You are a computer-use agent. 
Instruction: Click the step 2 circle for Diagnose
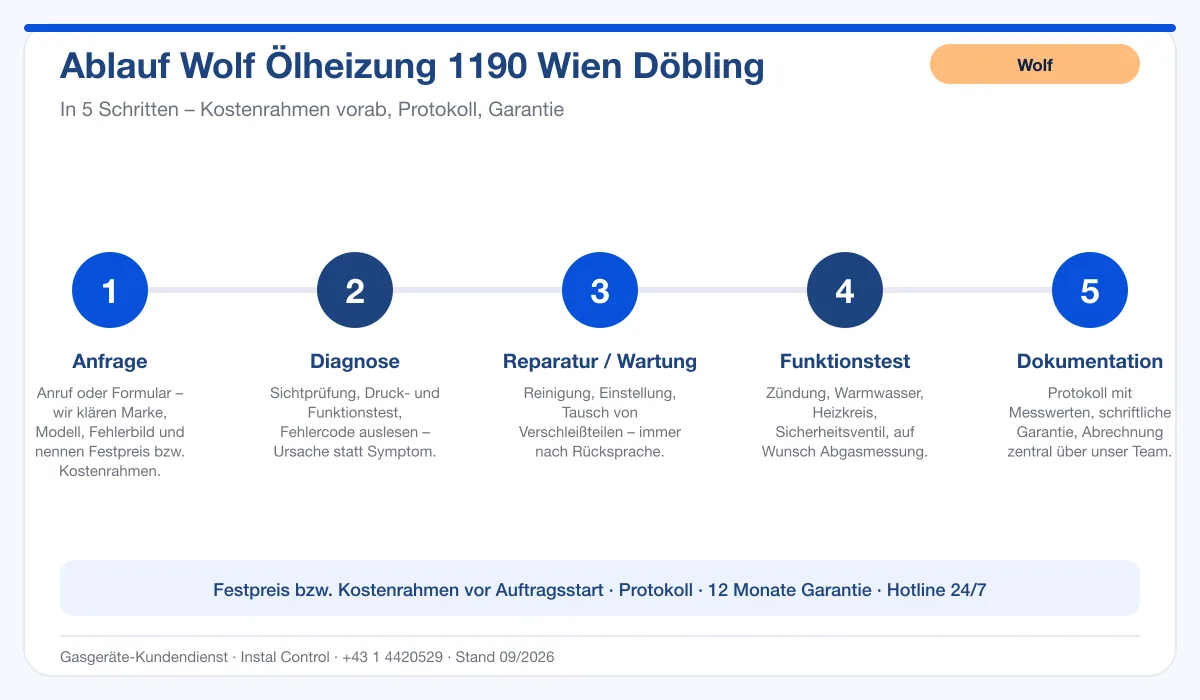(x=355, y=290)
